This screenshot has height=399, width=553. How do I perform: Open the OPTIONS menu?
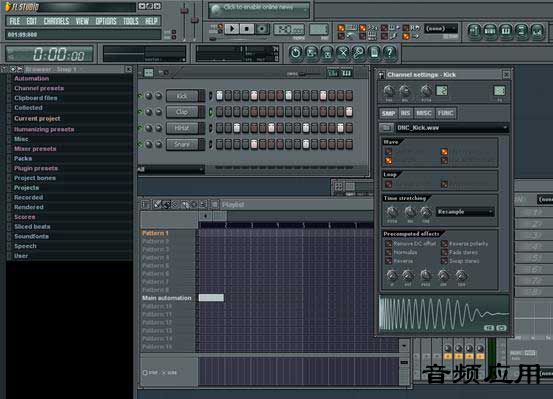click(106, 21)
